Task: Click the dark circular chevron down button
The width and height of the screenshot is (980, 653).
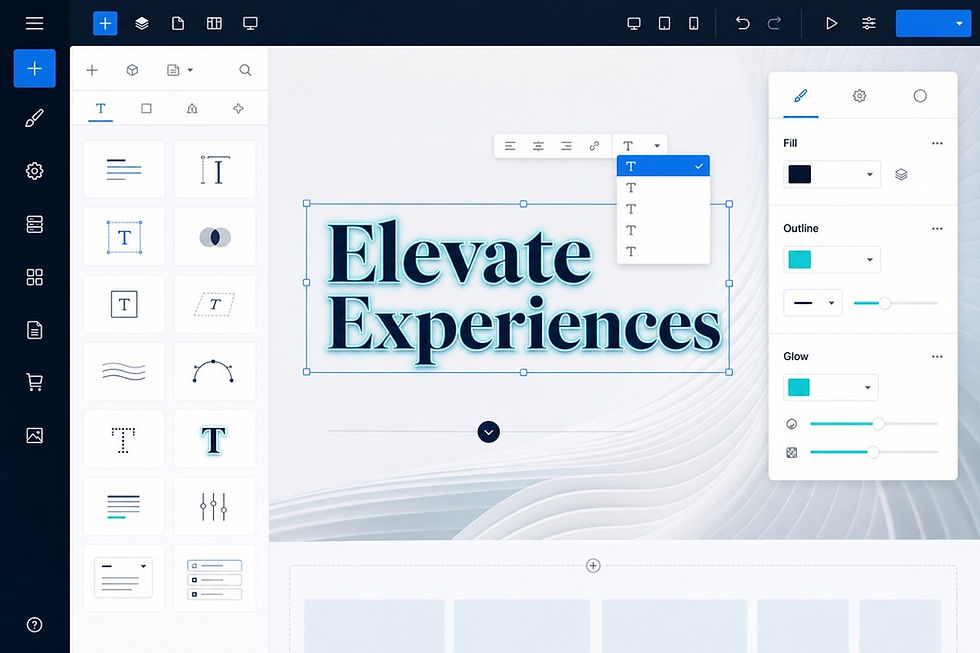Action: (489, 432)
